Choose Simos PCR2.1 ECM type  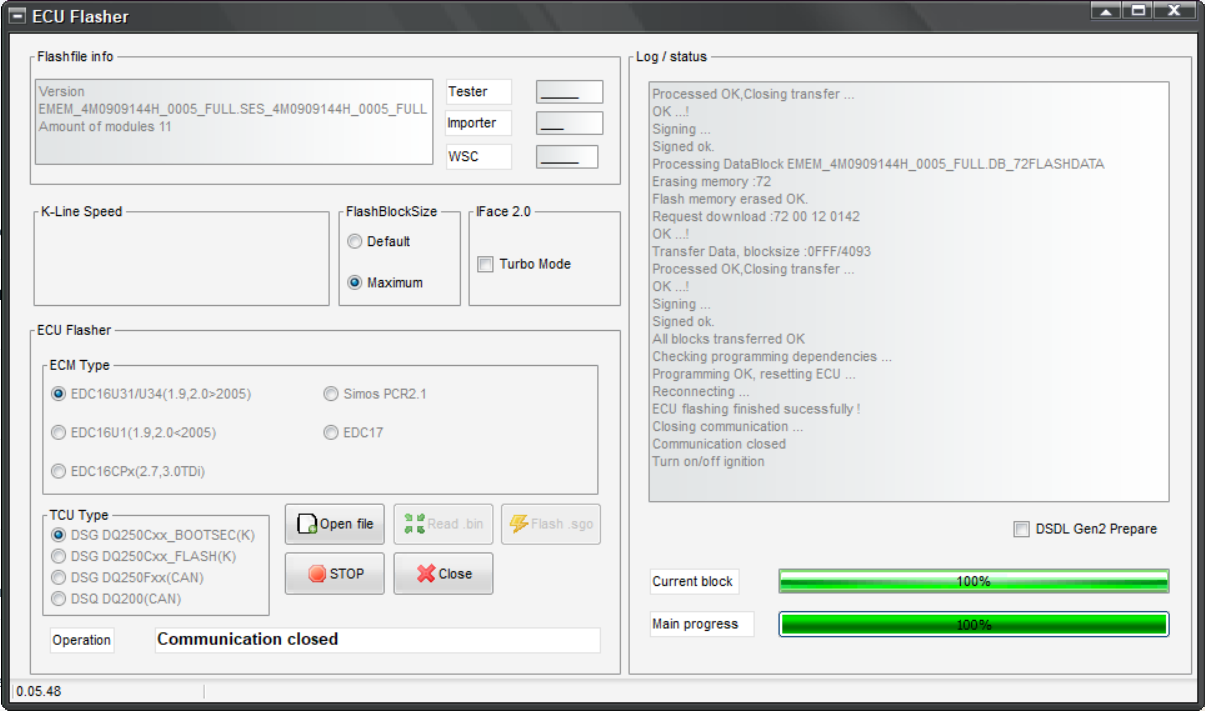click(331, 394)
